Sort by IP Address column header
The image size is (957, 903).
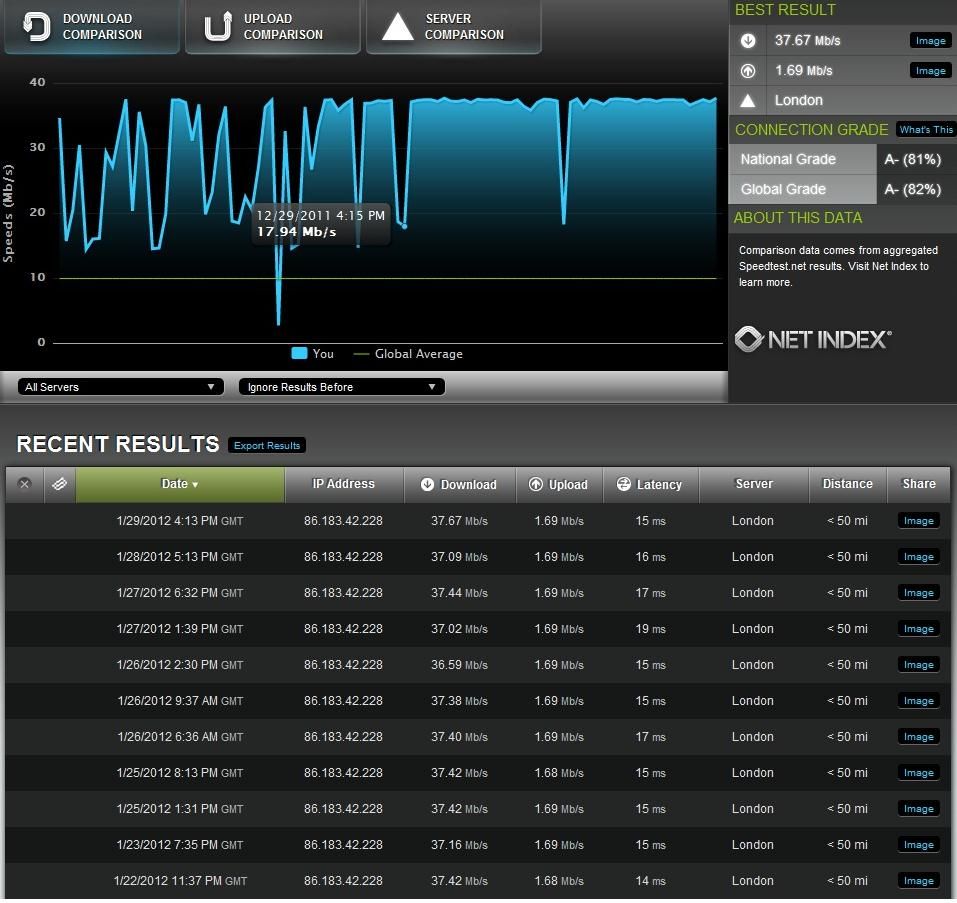point(344,484)
